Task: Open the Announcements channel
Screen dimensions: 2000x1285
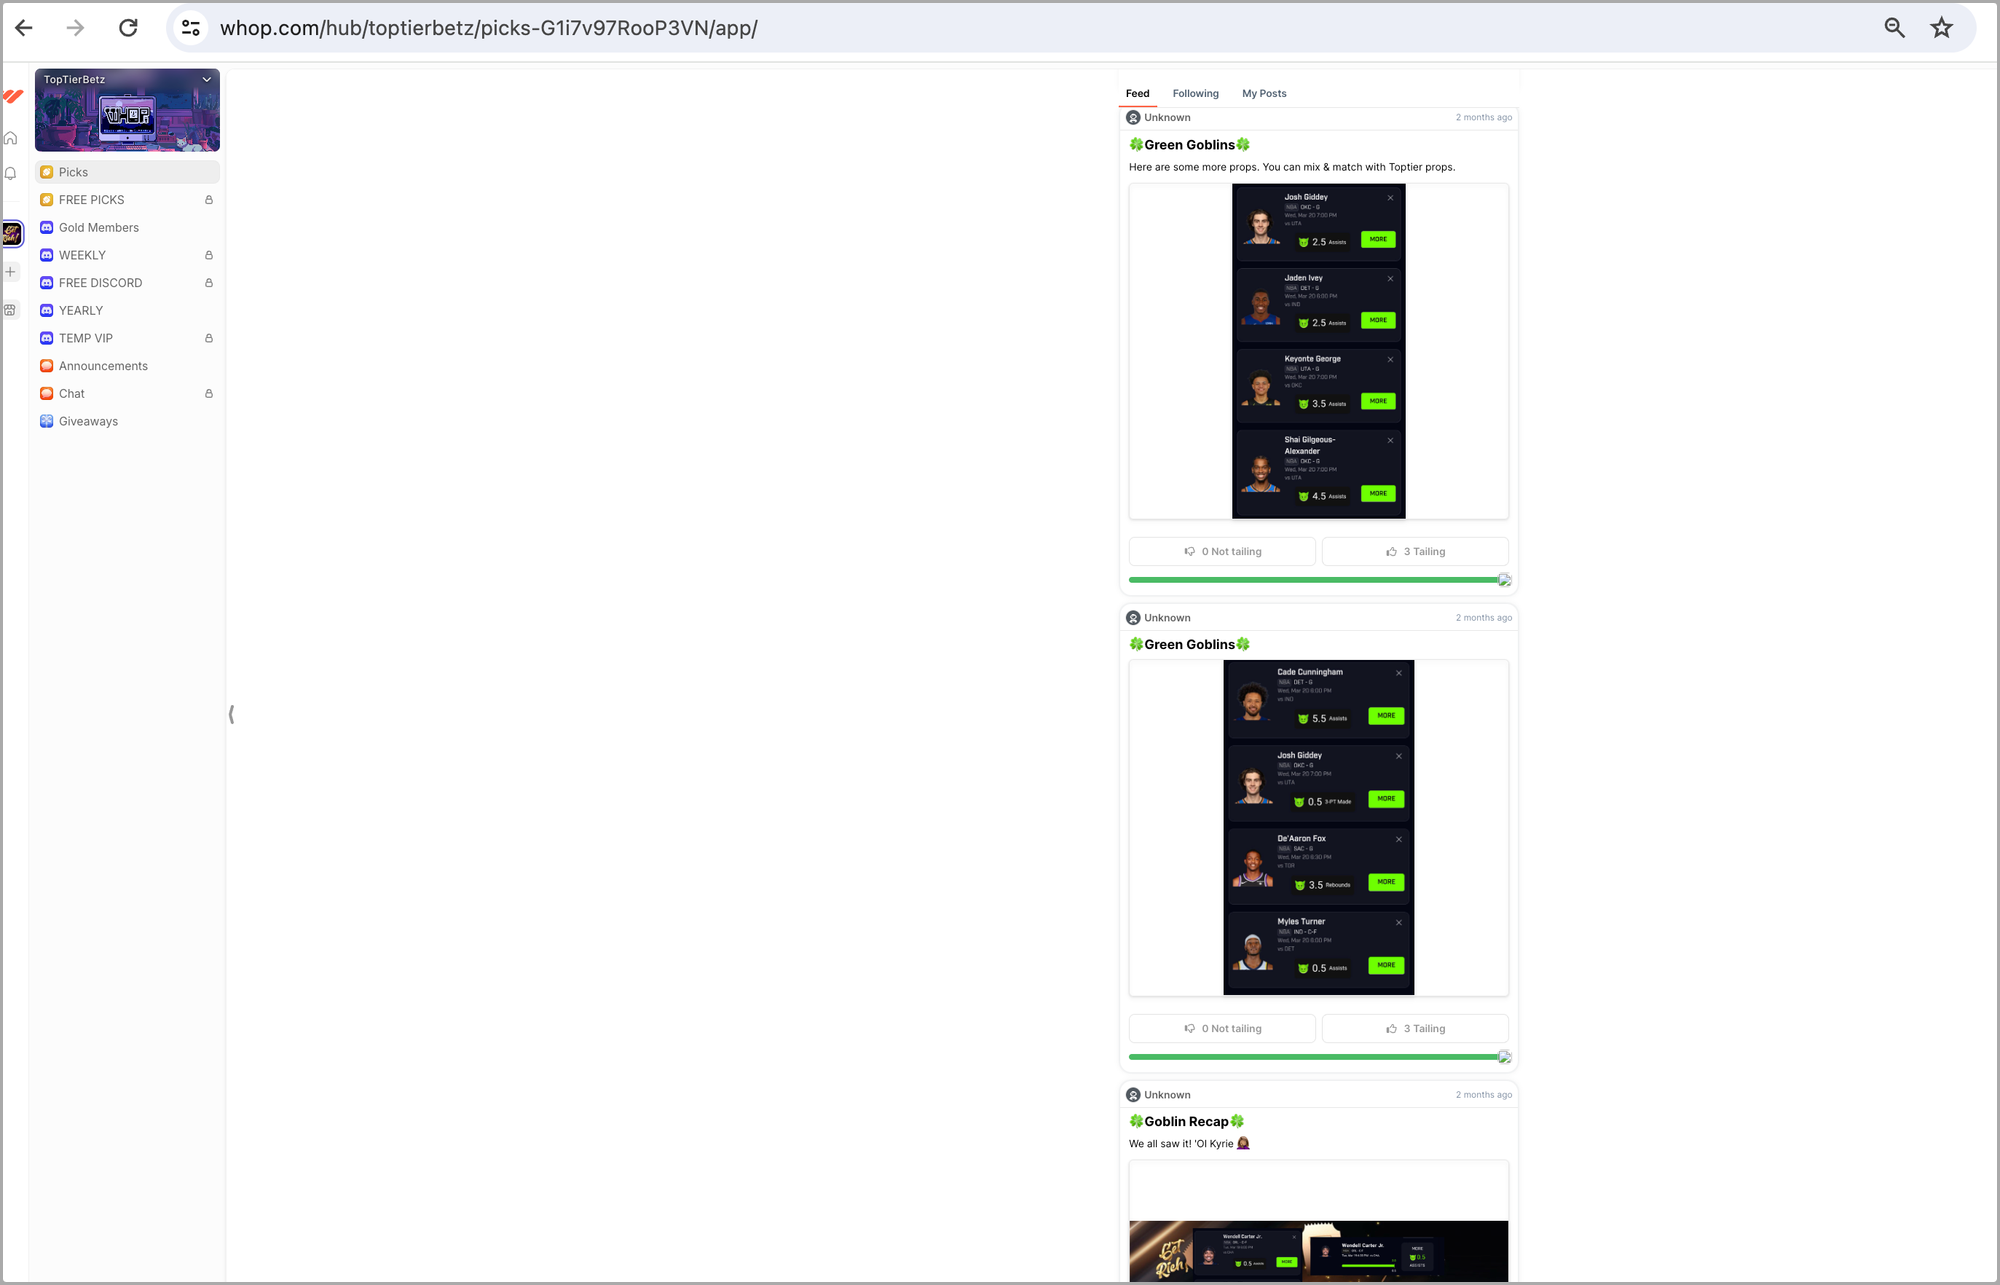Action: pyautogui.click(x=103, y=366)
